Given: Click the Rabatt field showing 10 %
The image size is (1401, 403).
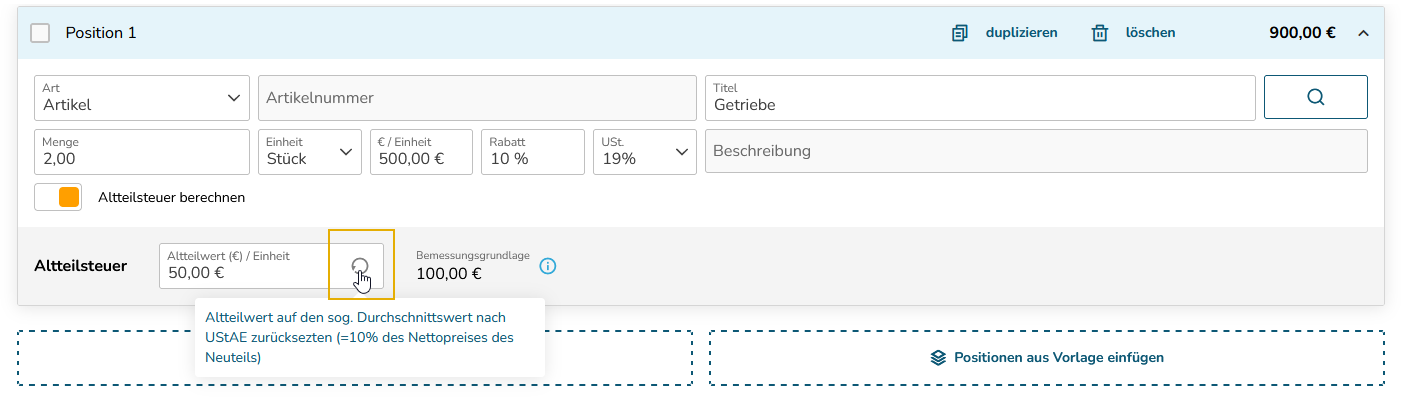Looking at the screenshot, I should (x=533, y=152).
